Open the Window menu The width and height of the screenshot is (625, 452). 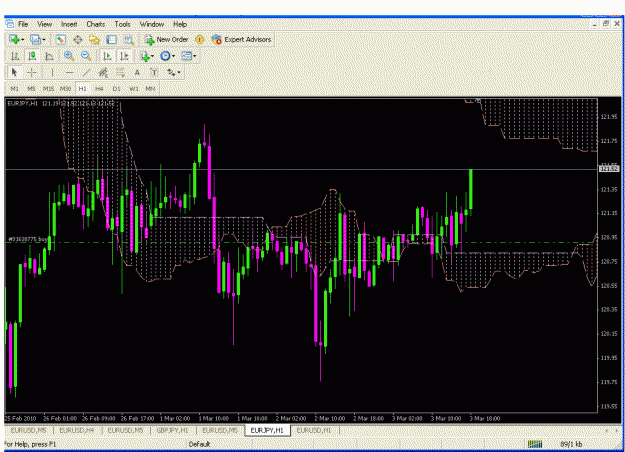coord(151,24)
